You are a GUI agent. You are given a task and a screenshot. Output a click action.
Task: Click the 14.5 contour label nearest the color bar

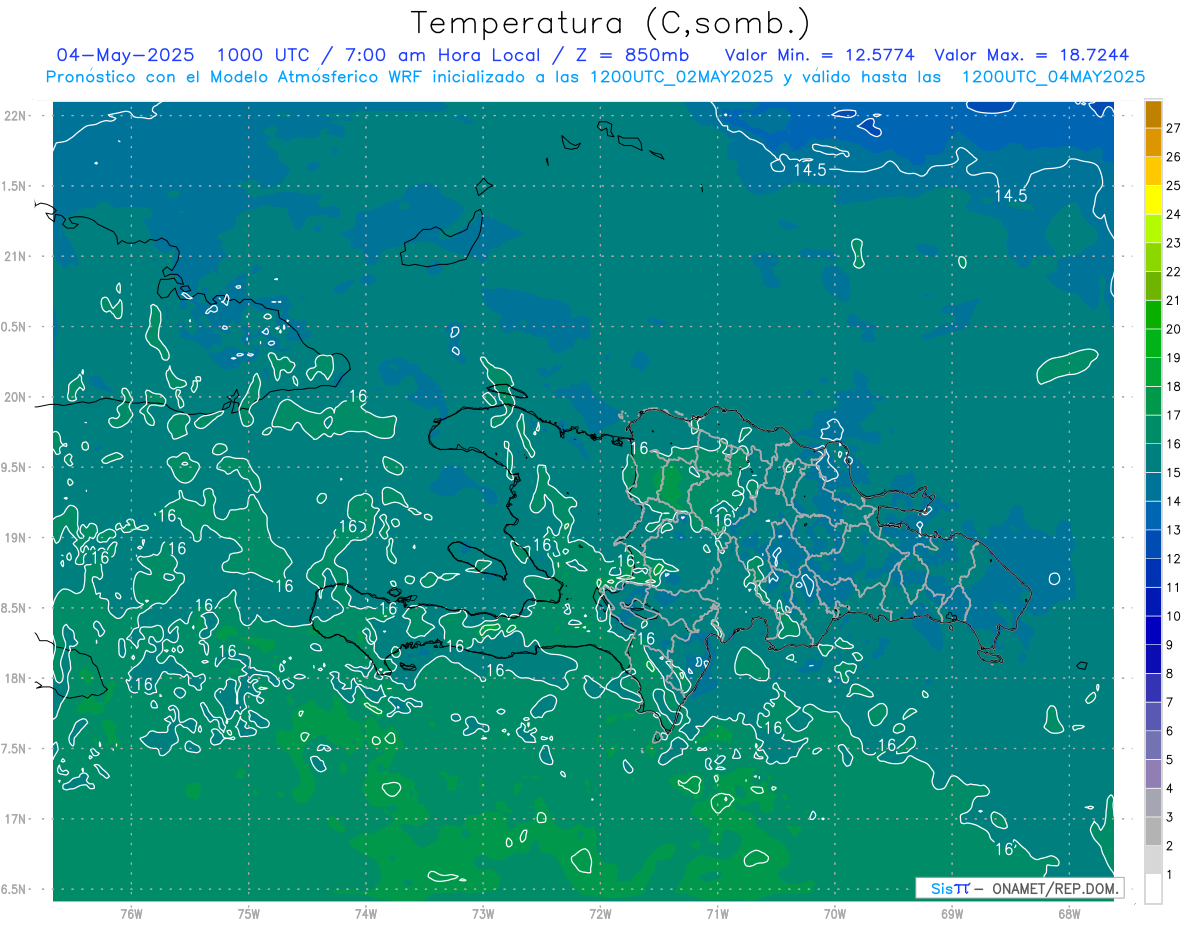tap(1011, 196)
